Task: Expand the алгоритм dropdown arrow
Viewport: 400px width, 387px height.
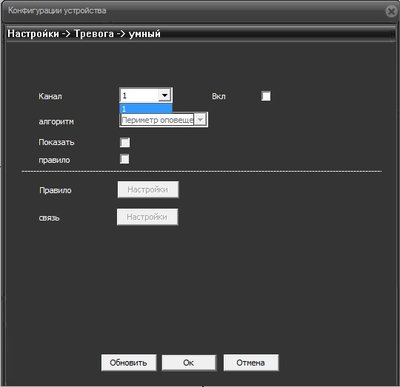Action: [200, 120]
